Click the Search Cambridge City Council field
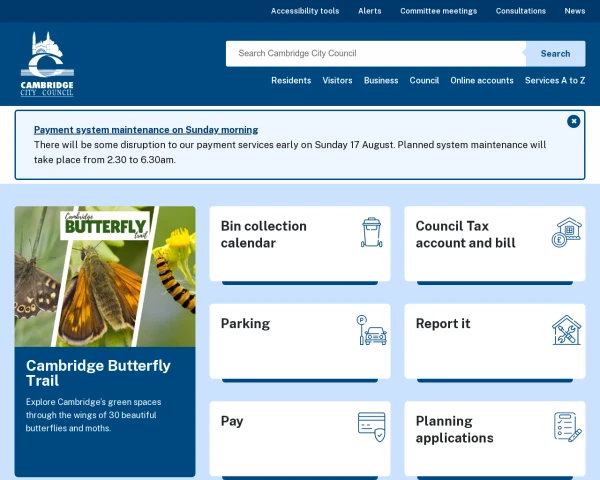Image resolution: width=600 pixels, height=480 pixels. (x=376, y=54)
